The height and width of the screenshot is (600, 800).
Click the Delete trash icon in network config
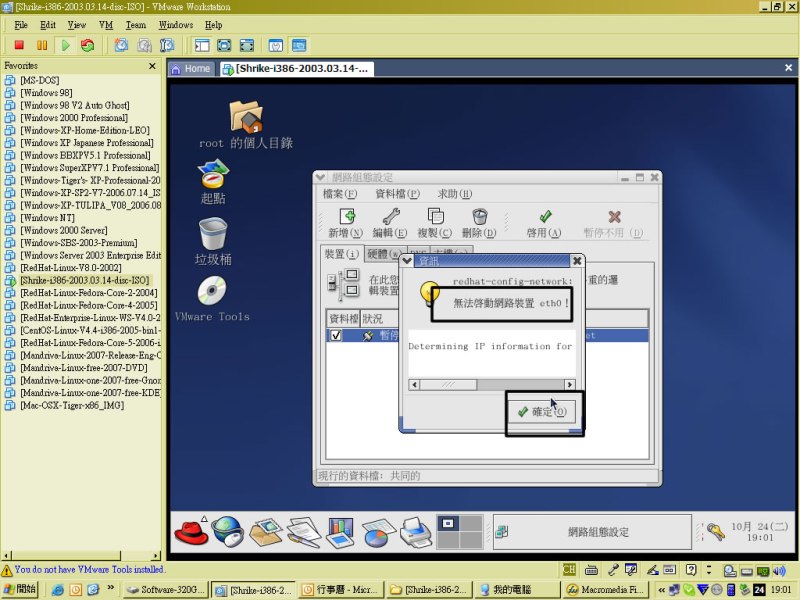pyautogui.click(x=480, y=216)
